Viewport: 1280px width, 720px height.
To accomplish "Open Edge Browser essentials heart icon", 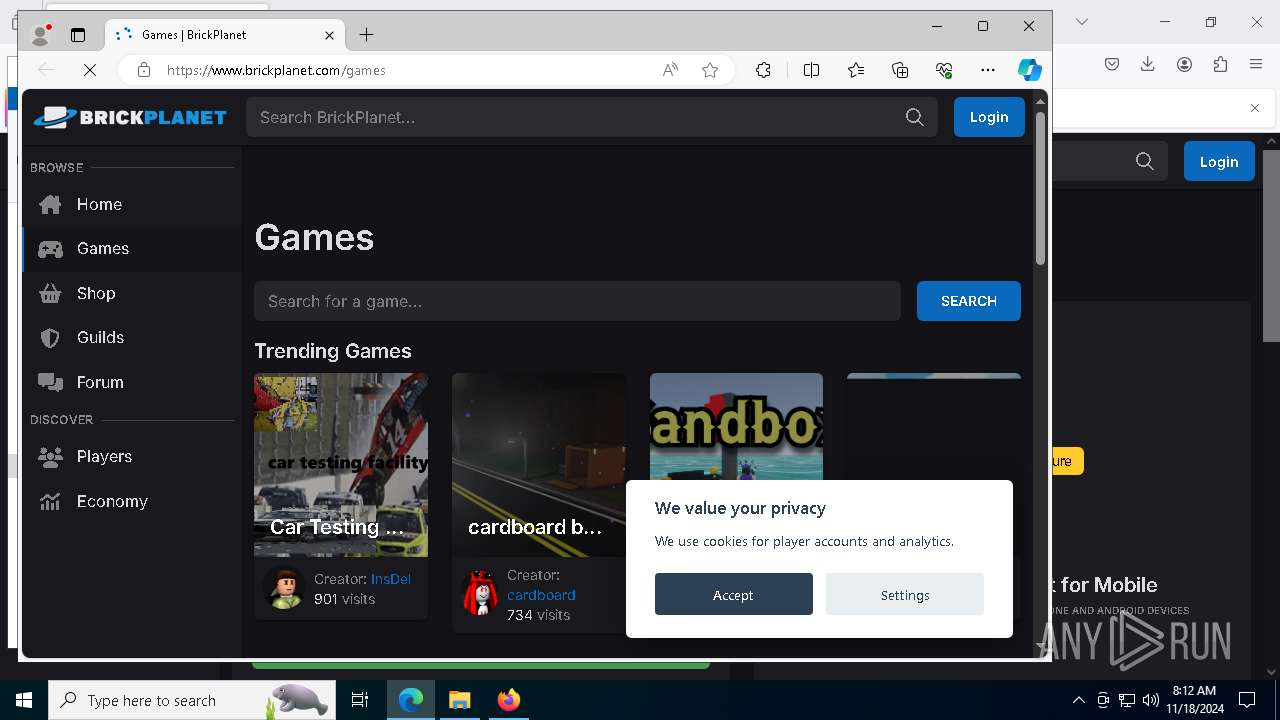I will tap(944, 70).
